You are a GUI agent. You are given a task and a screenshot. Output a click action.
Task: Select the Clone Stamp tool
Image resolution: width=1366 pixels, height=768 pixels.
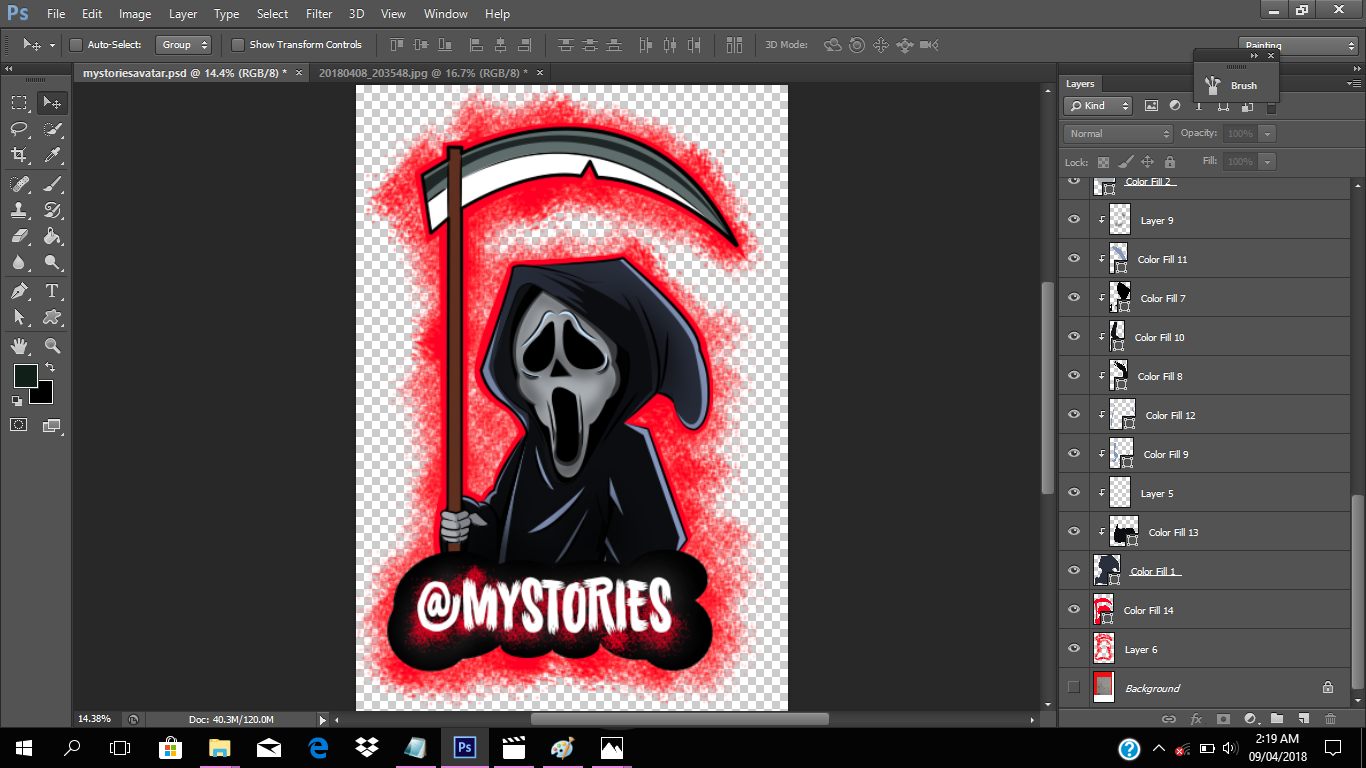click(19, 210)
